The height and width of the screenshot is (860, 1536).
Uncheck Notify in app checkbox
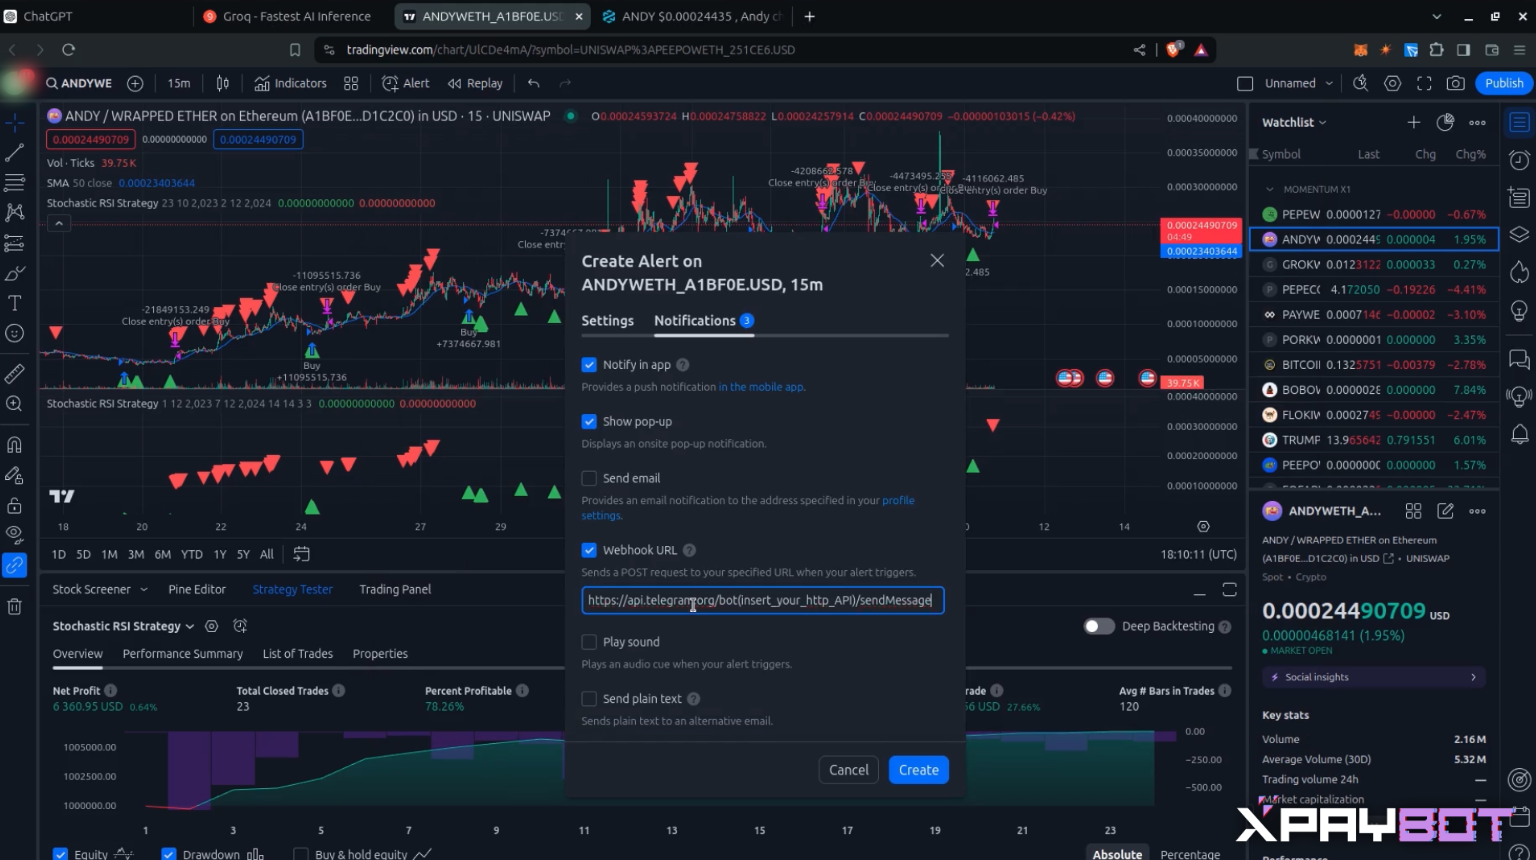(589, 365)
